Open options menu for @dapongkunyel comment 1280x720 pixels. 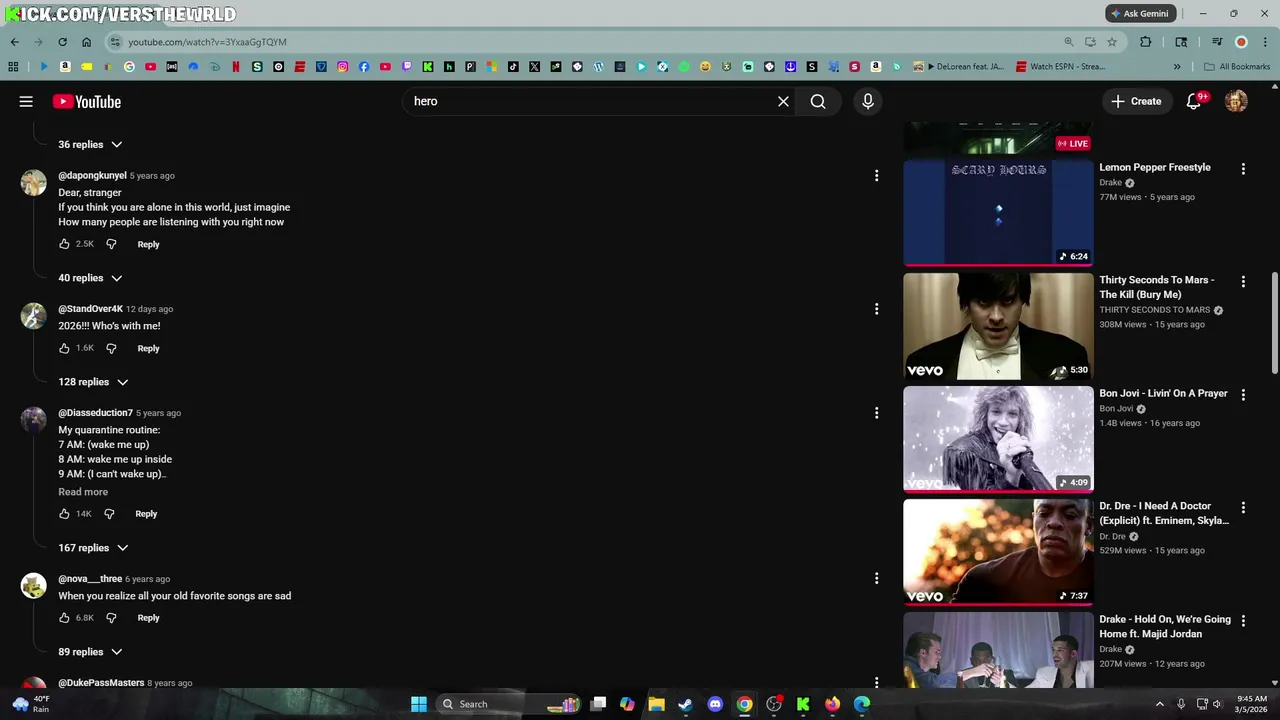coord(876,176)
